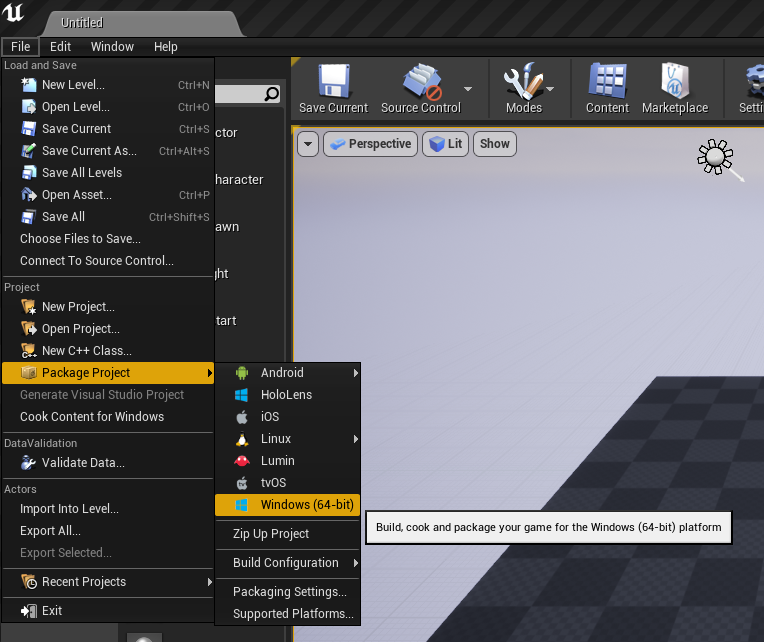Image resolution: width=764 pixels, height=642 pixels.
Task: Click the Lumin red platform icon
Action: (x=242, y=461)
